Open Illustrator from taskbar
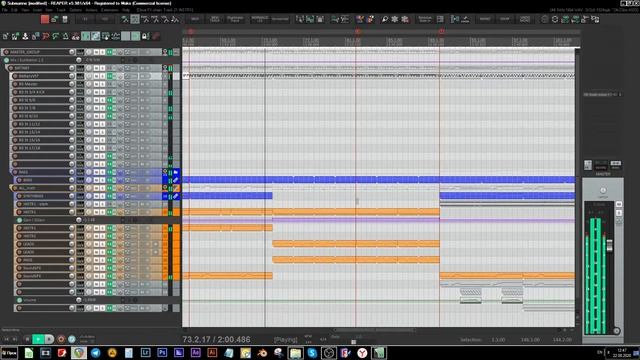Viewport: 640px width, 360px height. (212, 353)
